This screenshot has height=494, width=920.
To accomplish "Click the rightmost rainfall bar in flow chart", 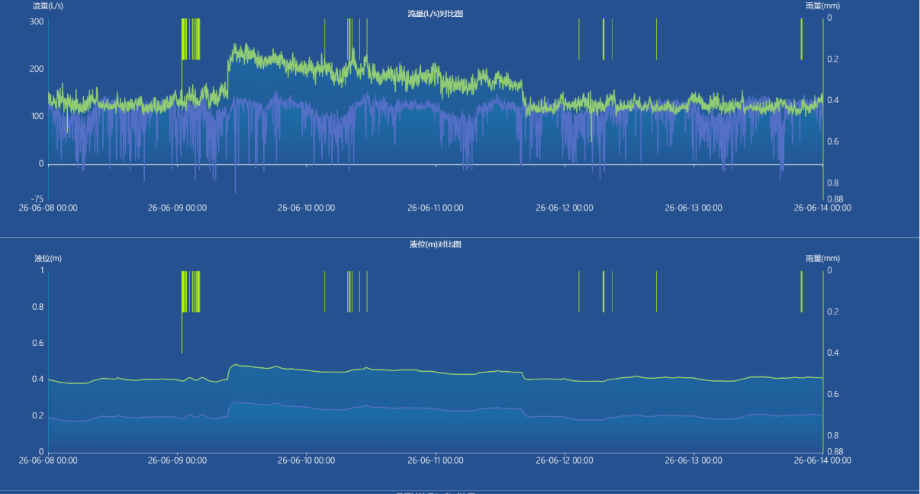I will 801,39.
